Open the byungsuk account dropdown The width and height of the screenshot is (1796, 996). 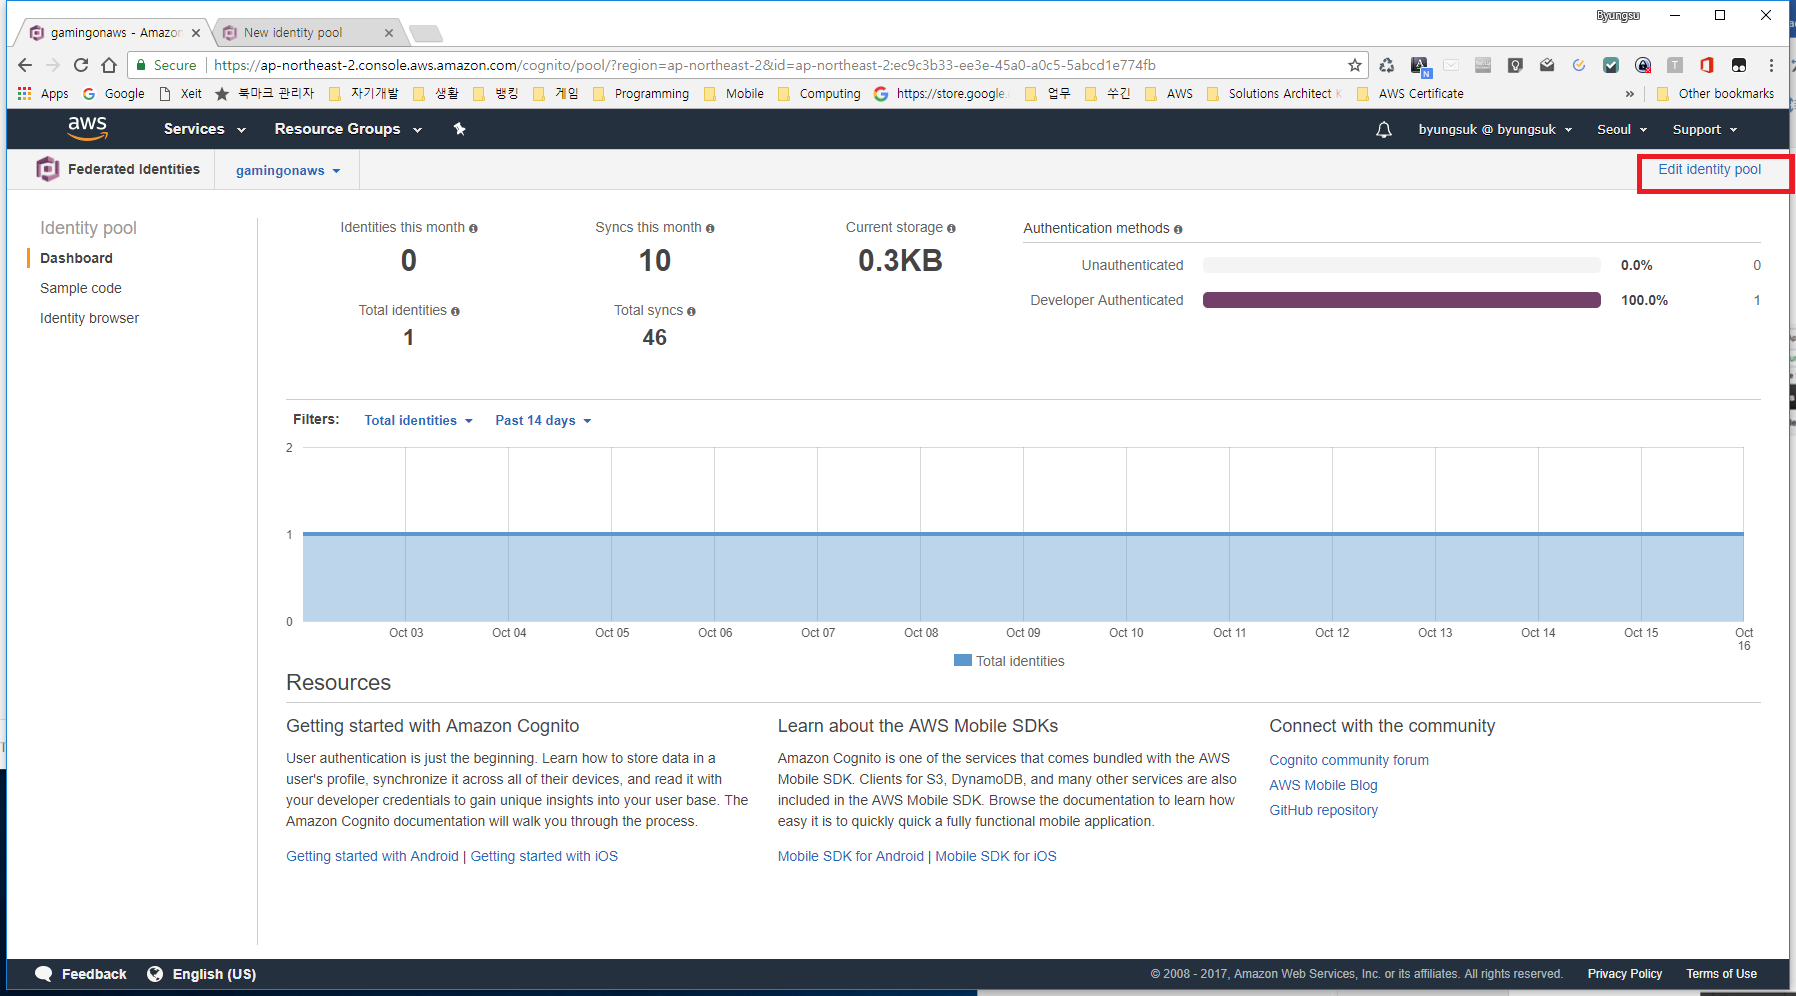[x=1495, y=130]
